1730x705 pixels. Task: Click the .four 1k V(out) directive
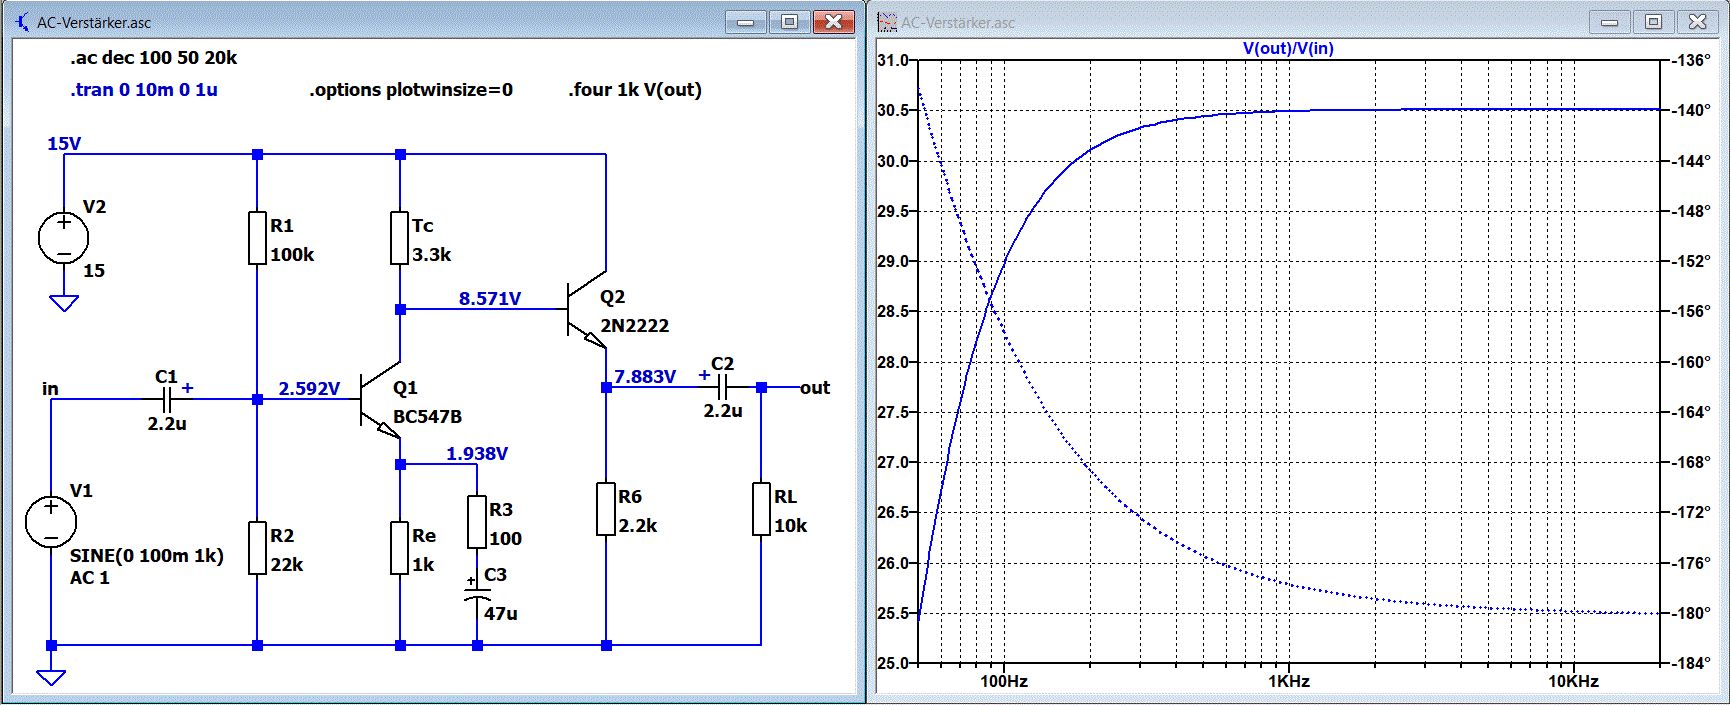tap(635, 90)
